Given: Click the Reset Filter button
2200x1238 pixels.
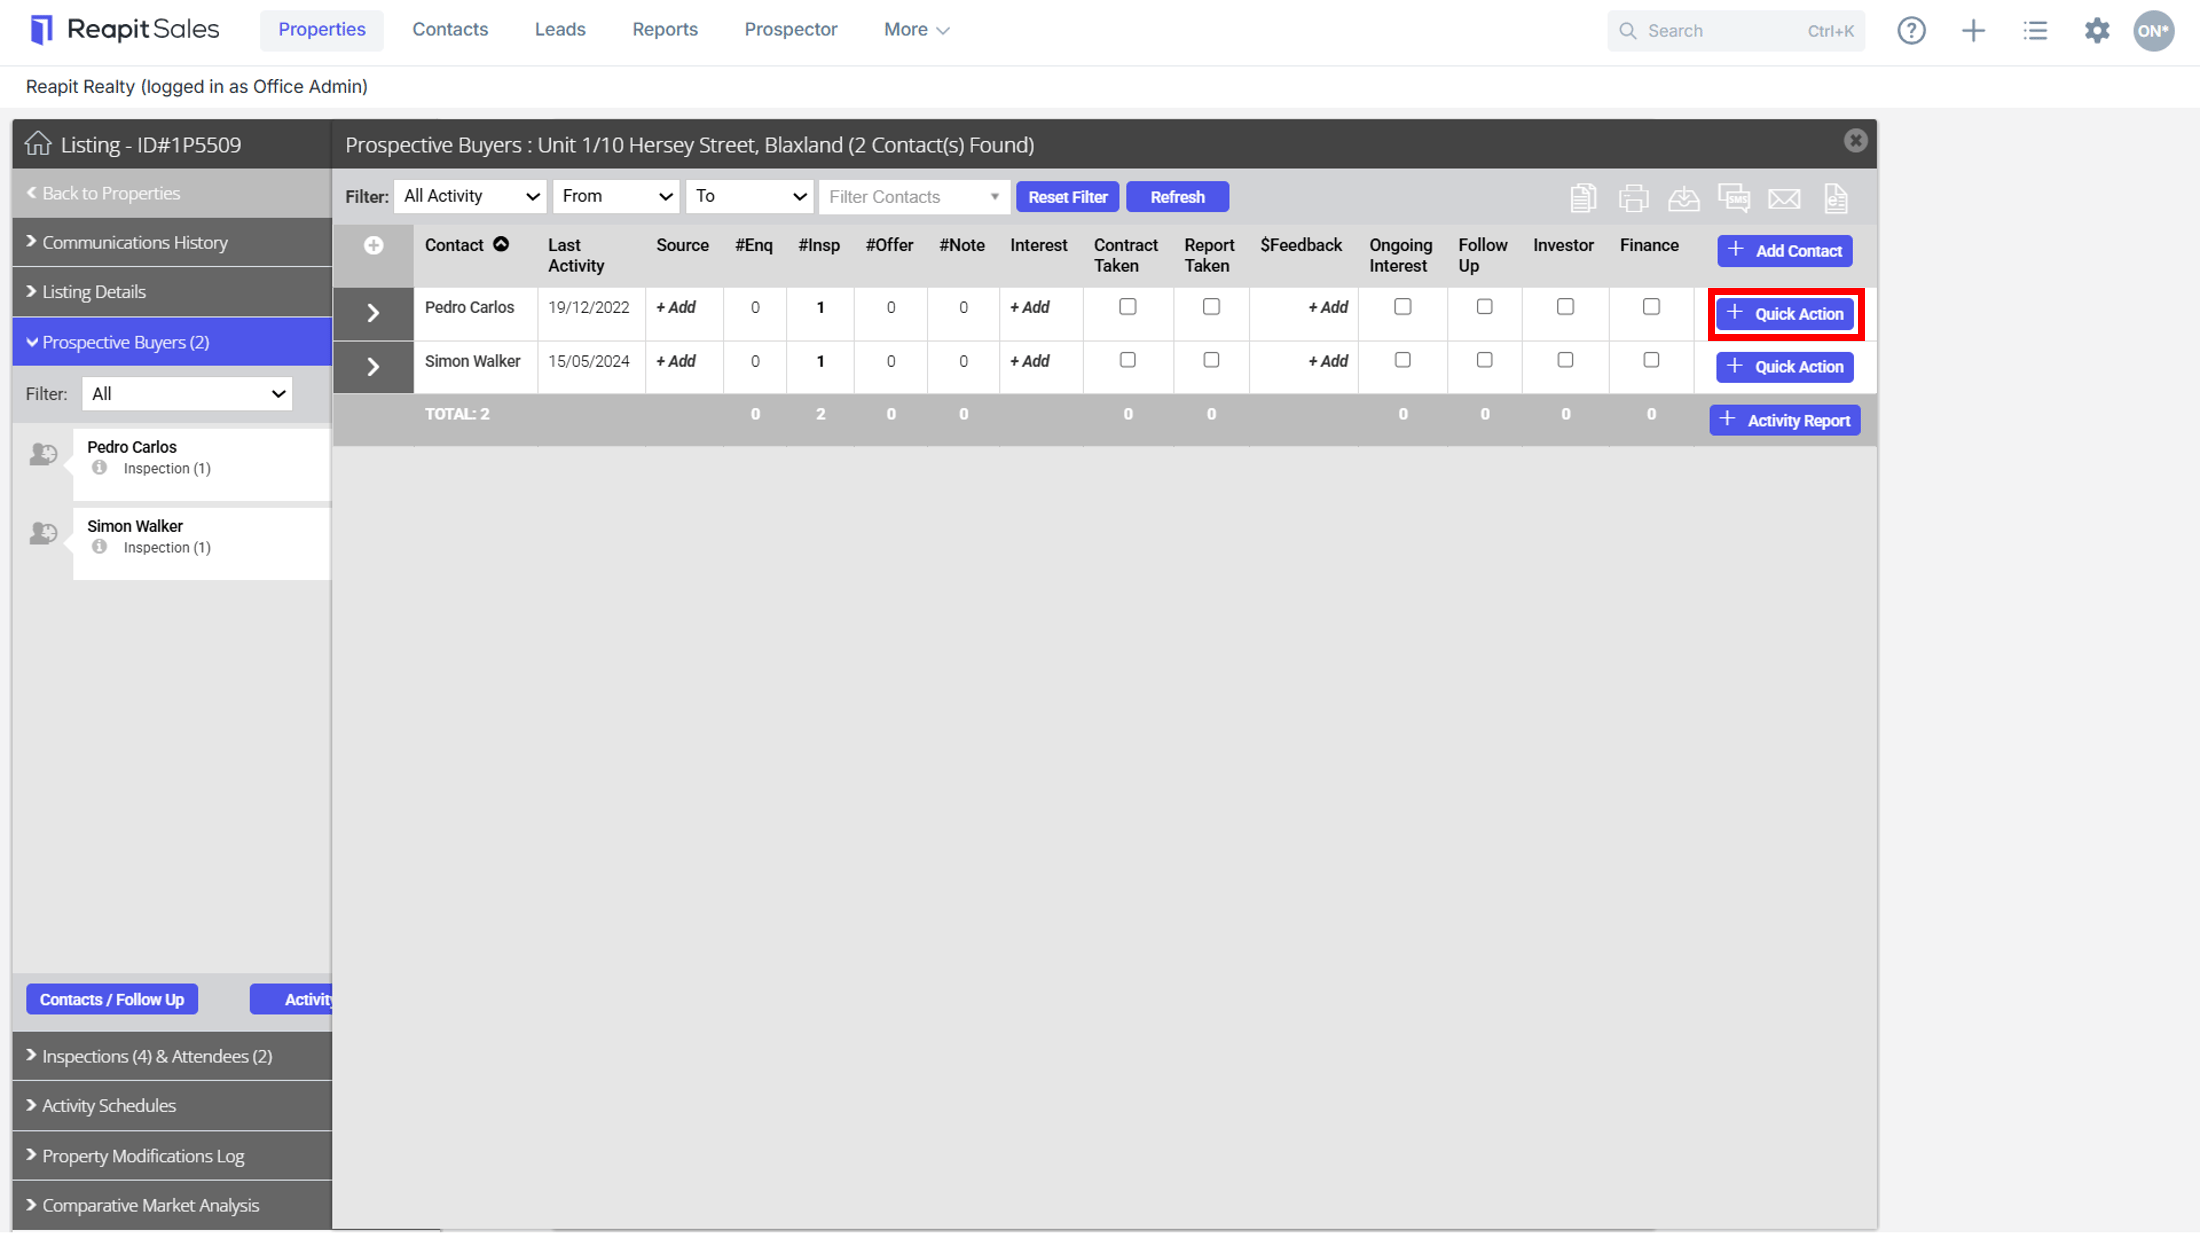Looking at the screenshot, I should click(x=1067, y=197).
